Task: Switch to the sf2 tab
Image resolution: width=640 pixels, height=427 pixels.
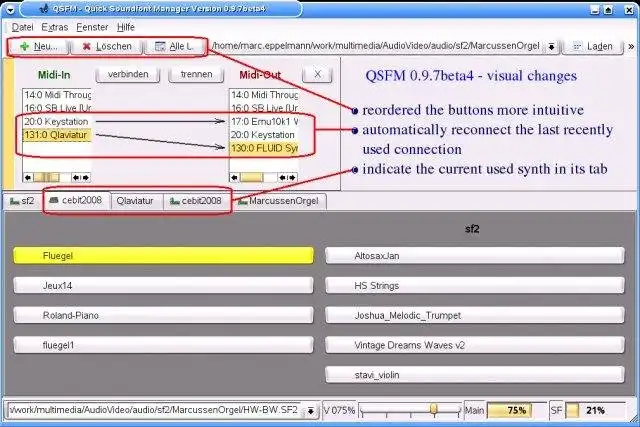Action: click(x=22, y=201)
